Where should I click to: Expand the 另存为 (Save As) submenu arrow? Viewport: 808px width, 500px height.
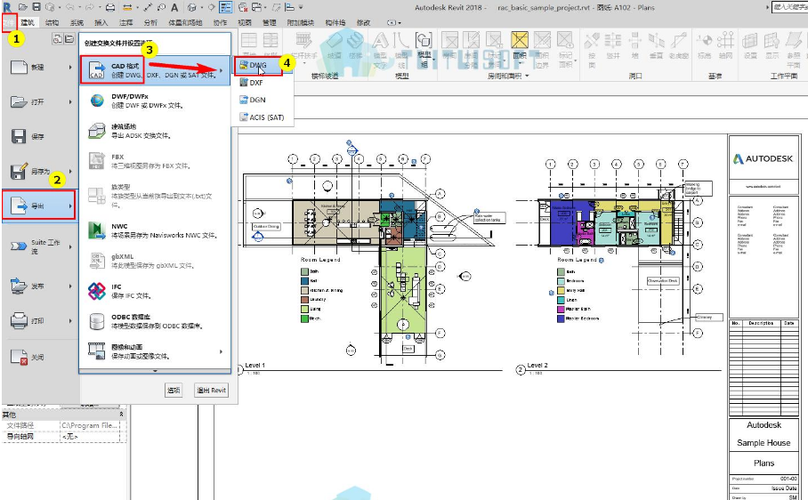pyautogui.click(x=70, y=171)
